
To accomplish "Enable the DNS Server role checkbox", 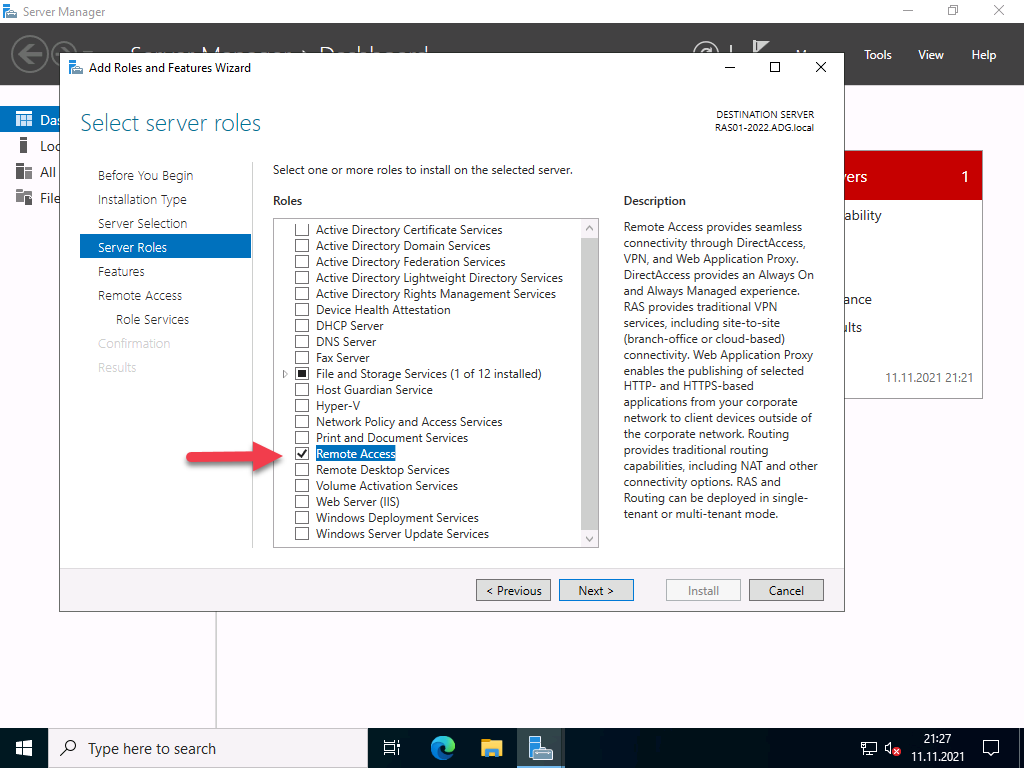I will 302,342.
